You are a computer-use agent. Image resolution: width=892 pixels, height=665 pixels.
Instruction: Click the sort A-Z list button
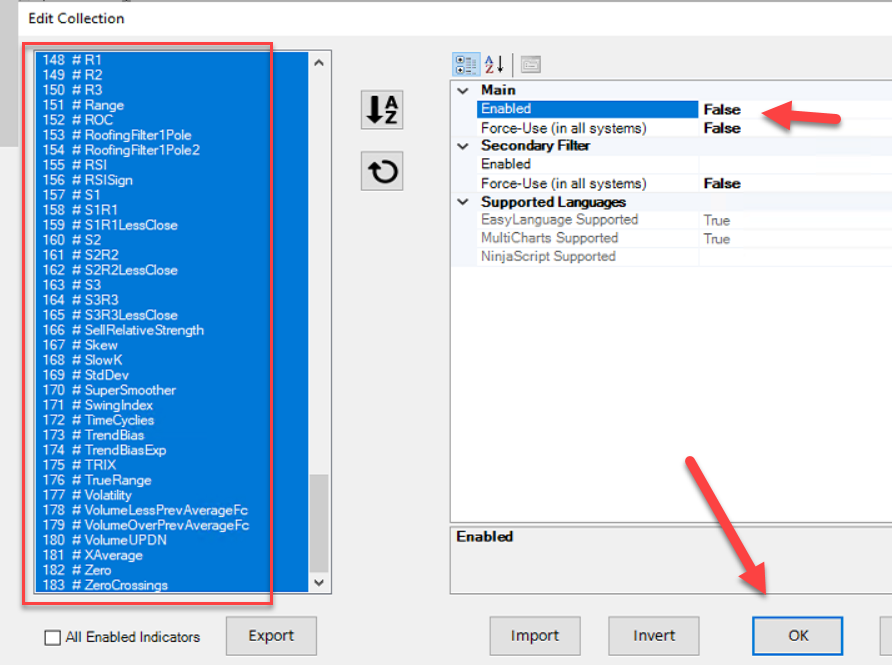click(x=382, y=111)
